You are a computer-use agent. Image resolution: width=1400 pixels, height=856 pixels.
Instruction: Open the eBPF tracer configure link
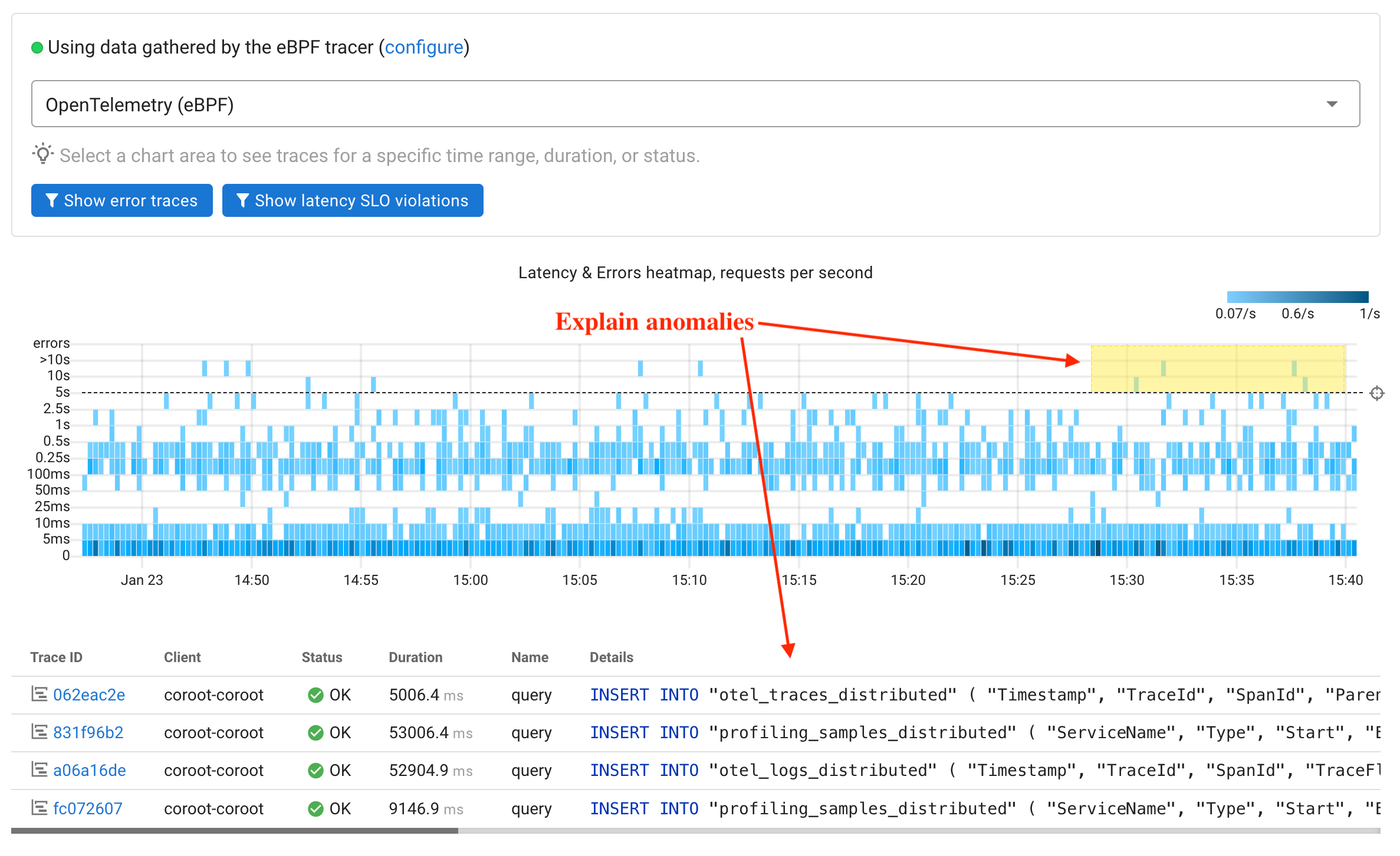(424, 46)
